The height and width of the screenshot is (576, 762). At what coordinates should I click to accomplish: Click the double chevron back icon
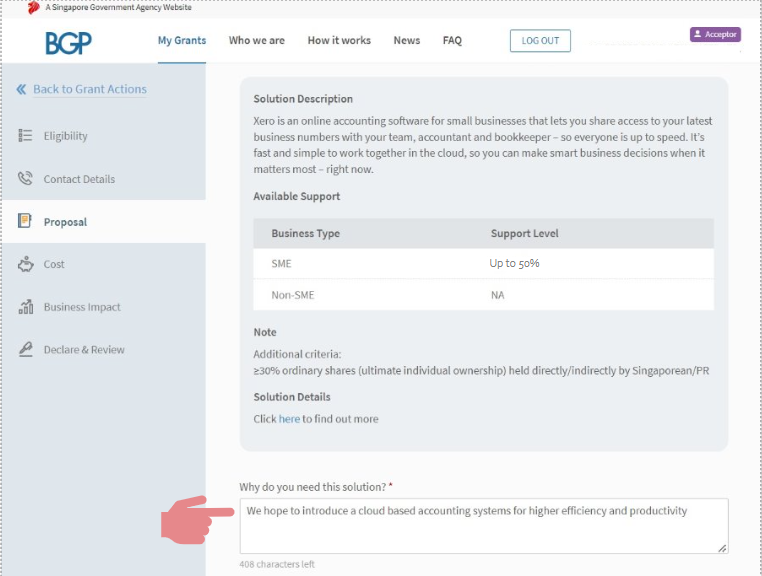pyautogui.click(x=21, y=89)
